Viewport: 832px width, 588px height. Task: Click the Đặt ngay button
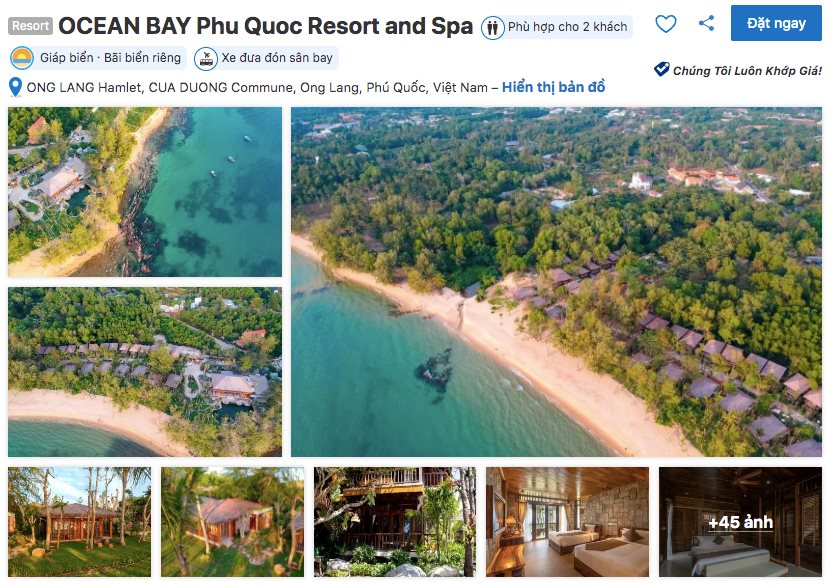coord(776,23)
